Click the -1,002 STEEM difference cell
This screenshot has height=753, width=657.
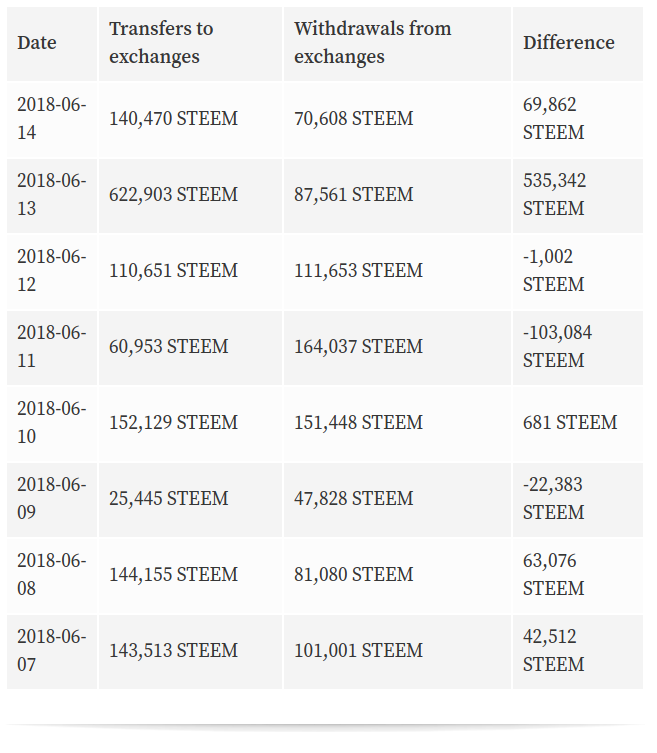coord(578,271)
